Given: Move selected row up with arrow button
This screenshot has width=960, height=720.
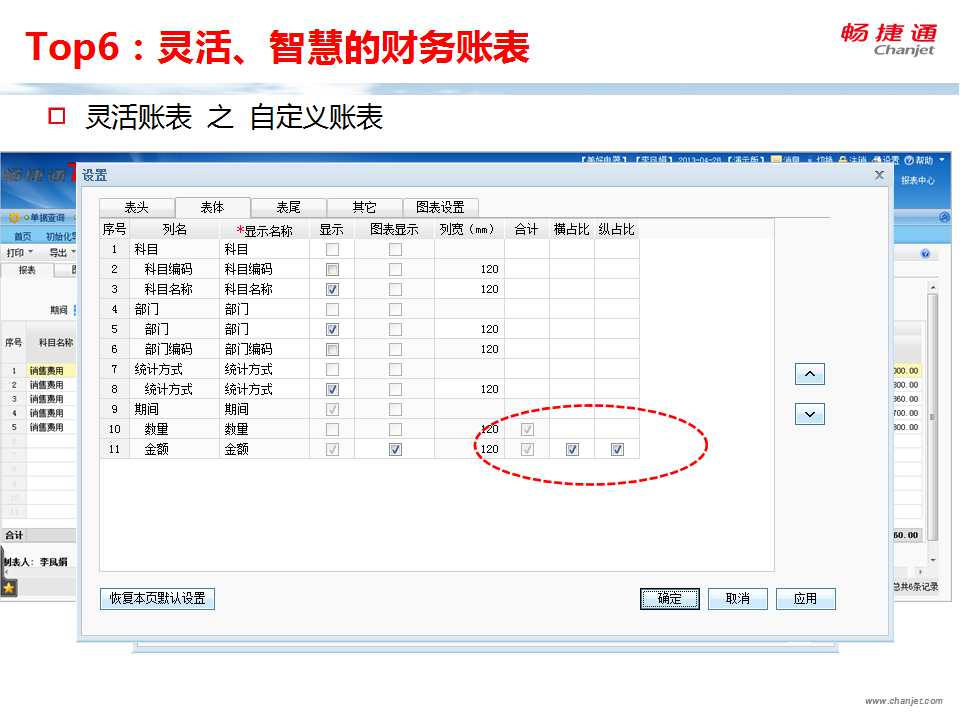Looking at the screenshot, I should pyautogui.click(x=809, y=374).
